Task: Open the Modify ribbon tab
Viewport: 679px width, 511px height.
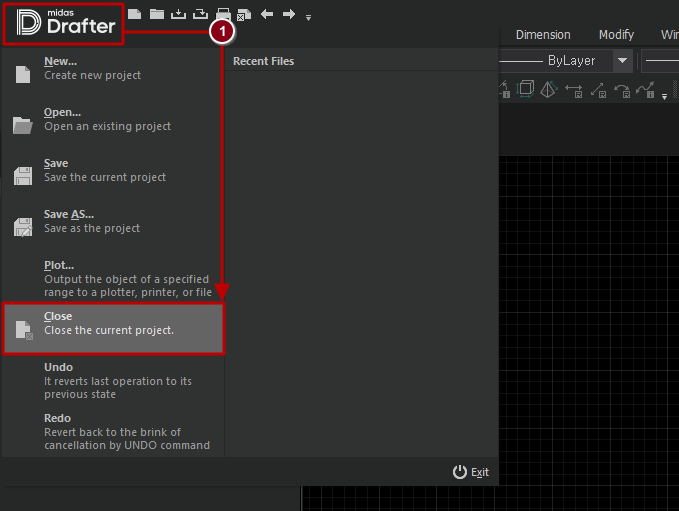Action: tap(616, 35)
